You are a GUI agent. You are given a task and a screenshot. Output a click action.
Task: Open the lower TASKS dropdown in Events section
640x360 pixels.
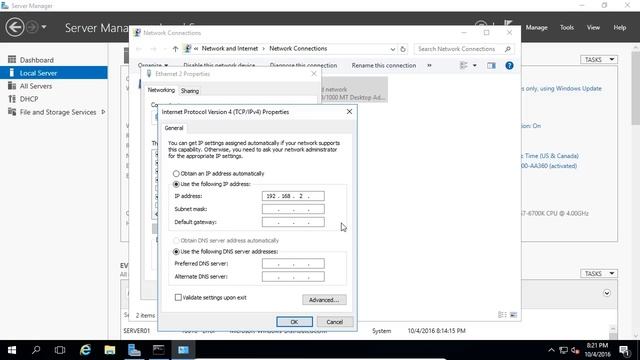pos(598,273)
